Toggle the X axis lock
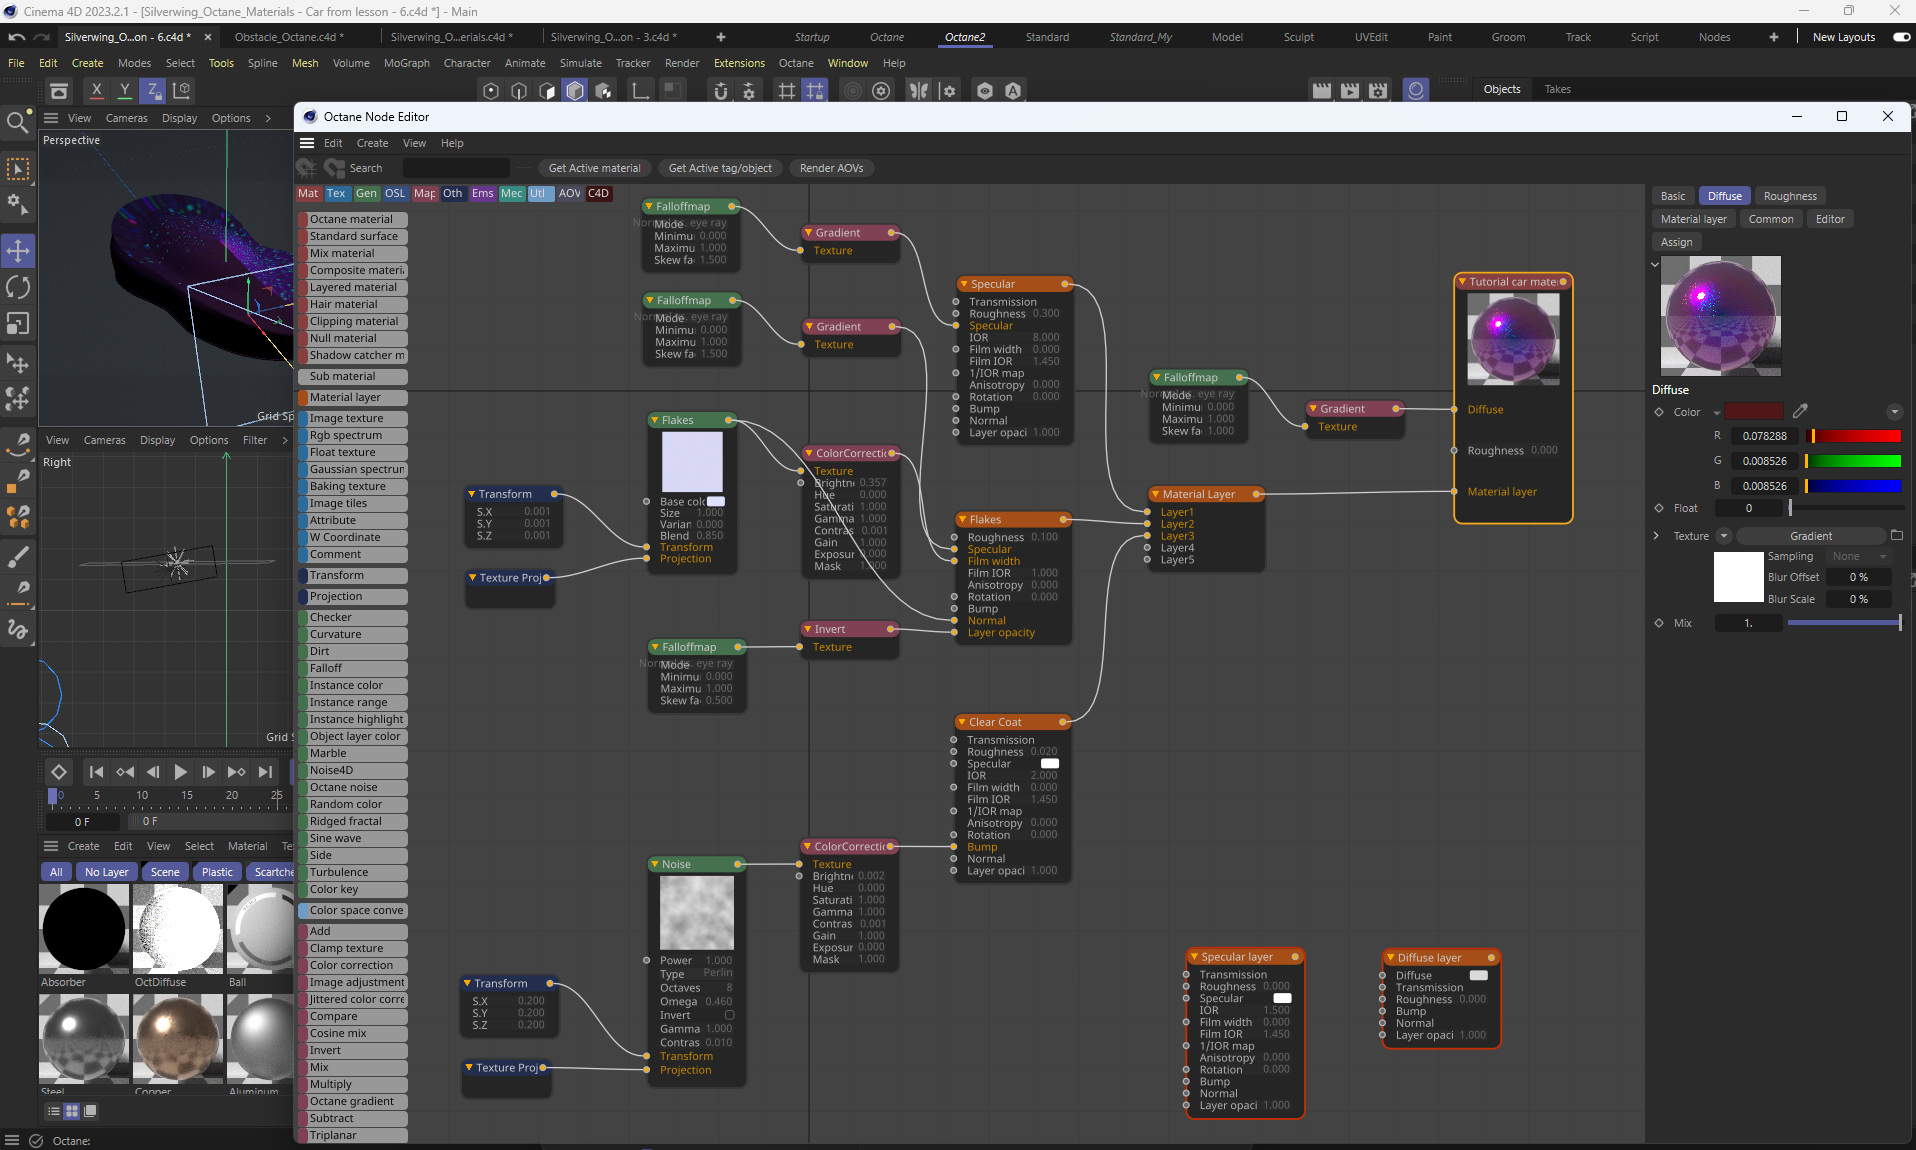 [x=96, y=90]
